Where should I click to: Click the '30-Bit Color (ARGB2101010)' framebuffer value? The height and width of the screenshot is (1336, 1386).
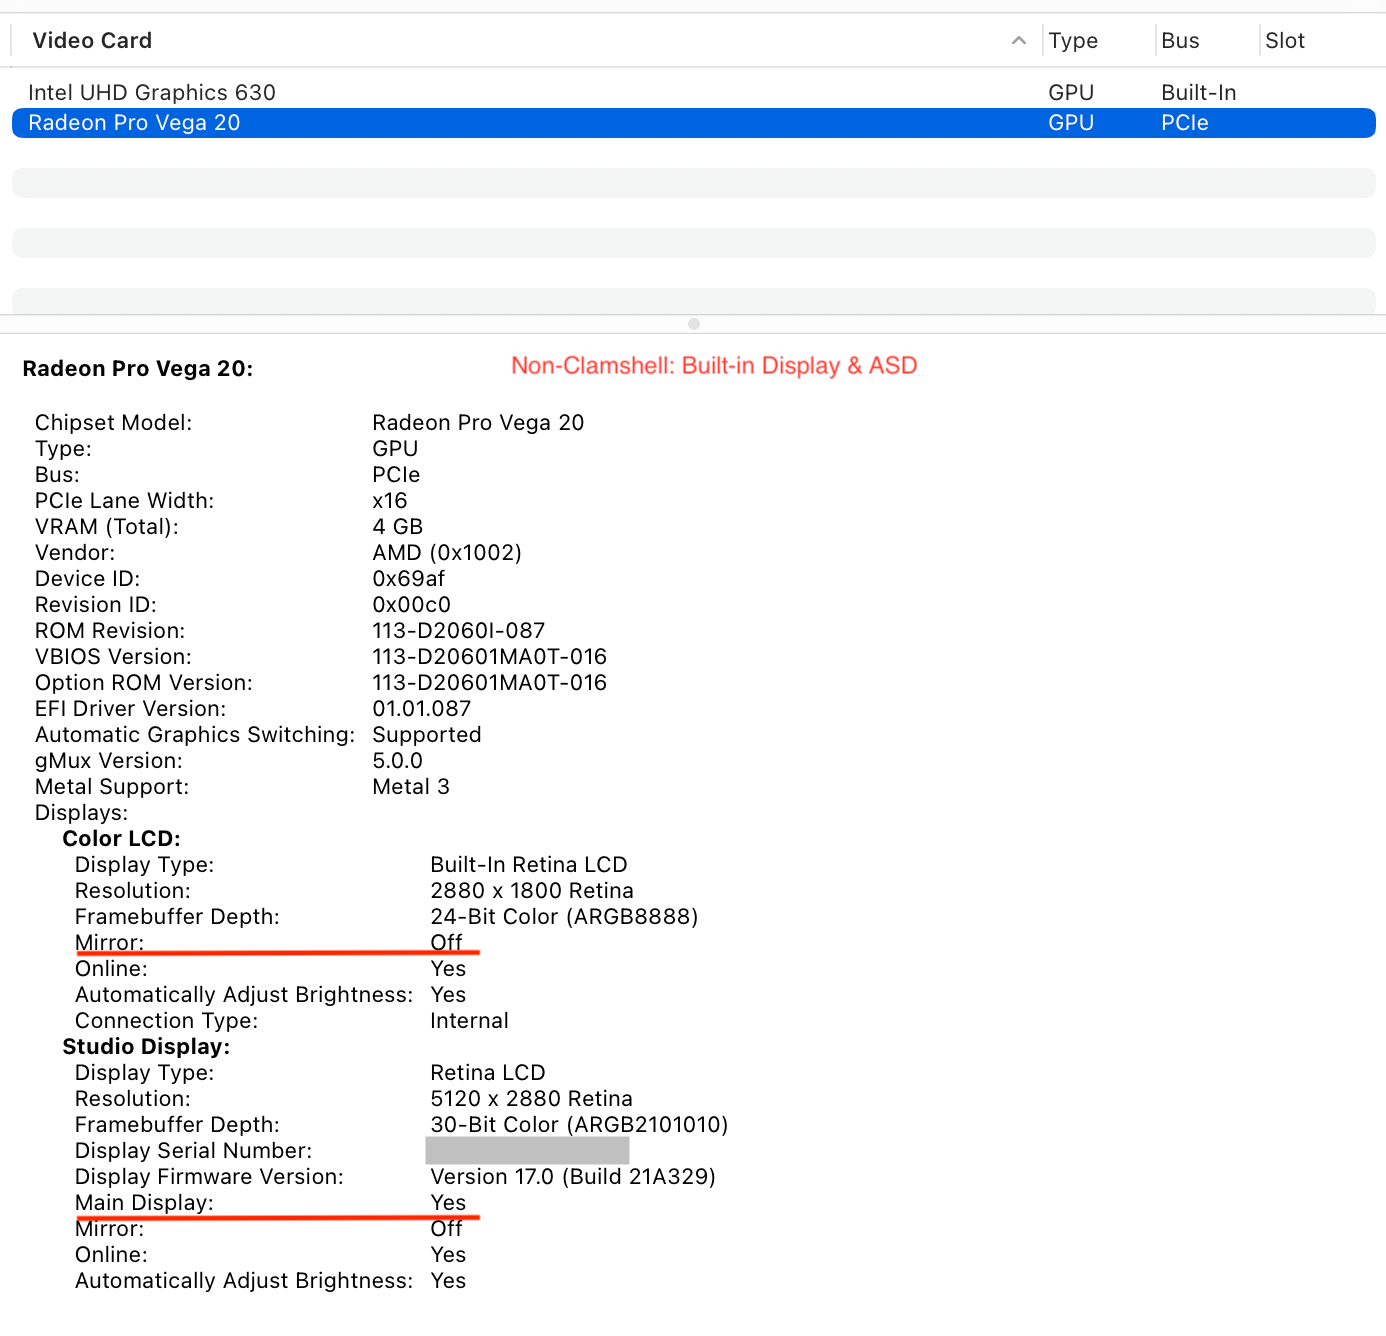[580, 1125]
